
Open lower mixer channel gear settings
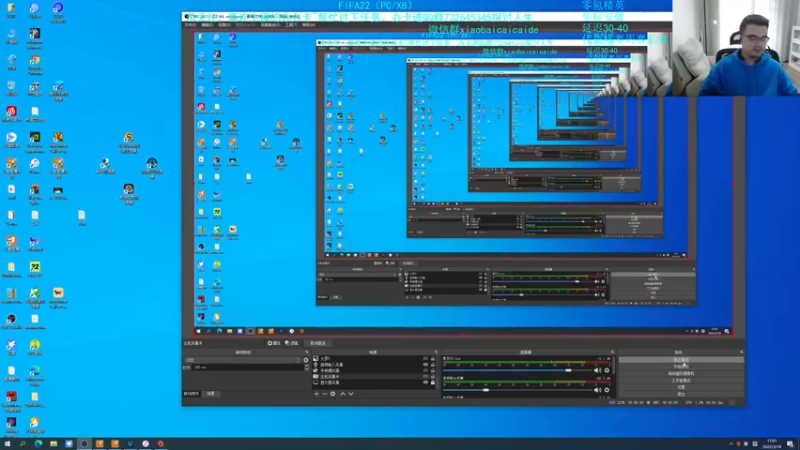[607, 390]
